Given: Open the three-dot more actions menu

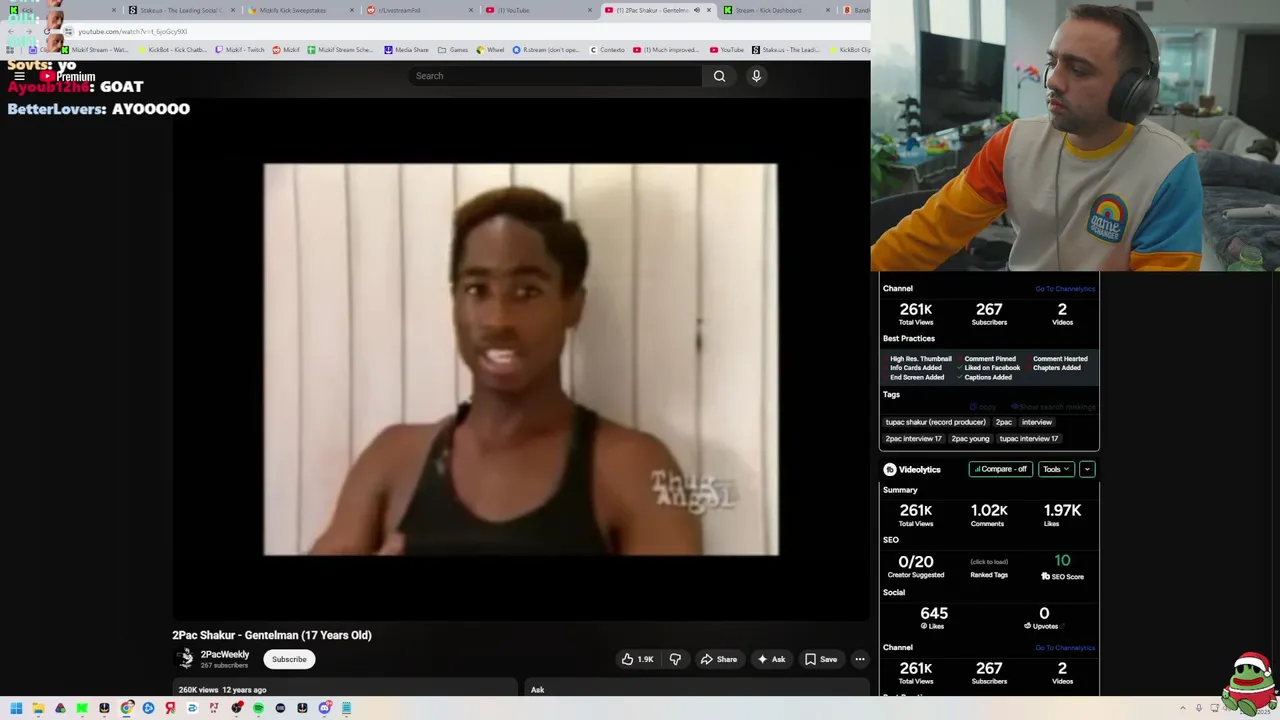Looking at the screenshot, I should [x=859, y=659].
